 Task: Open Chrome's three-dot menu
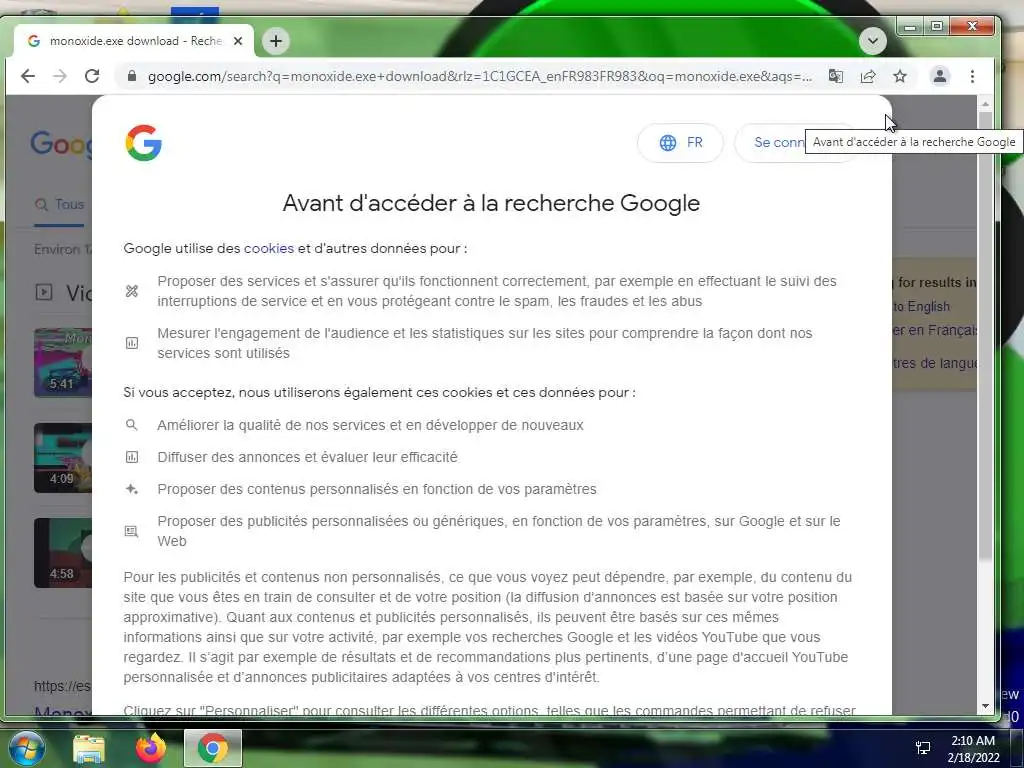[x=972, y=76]
